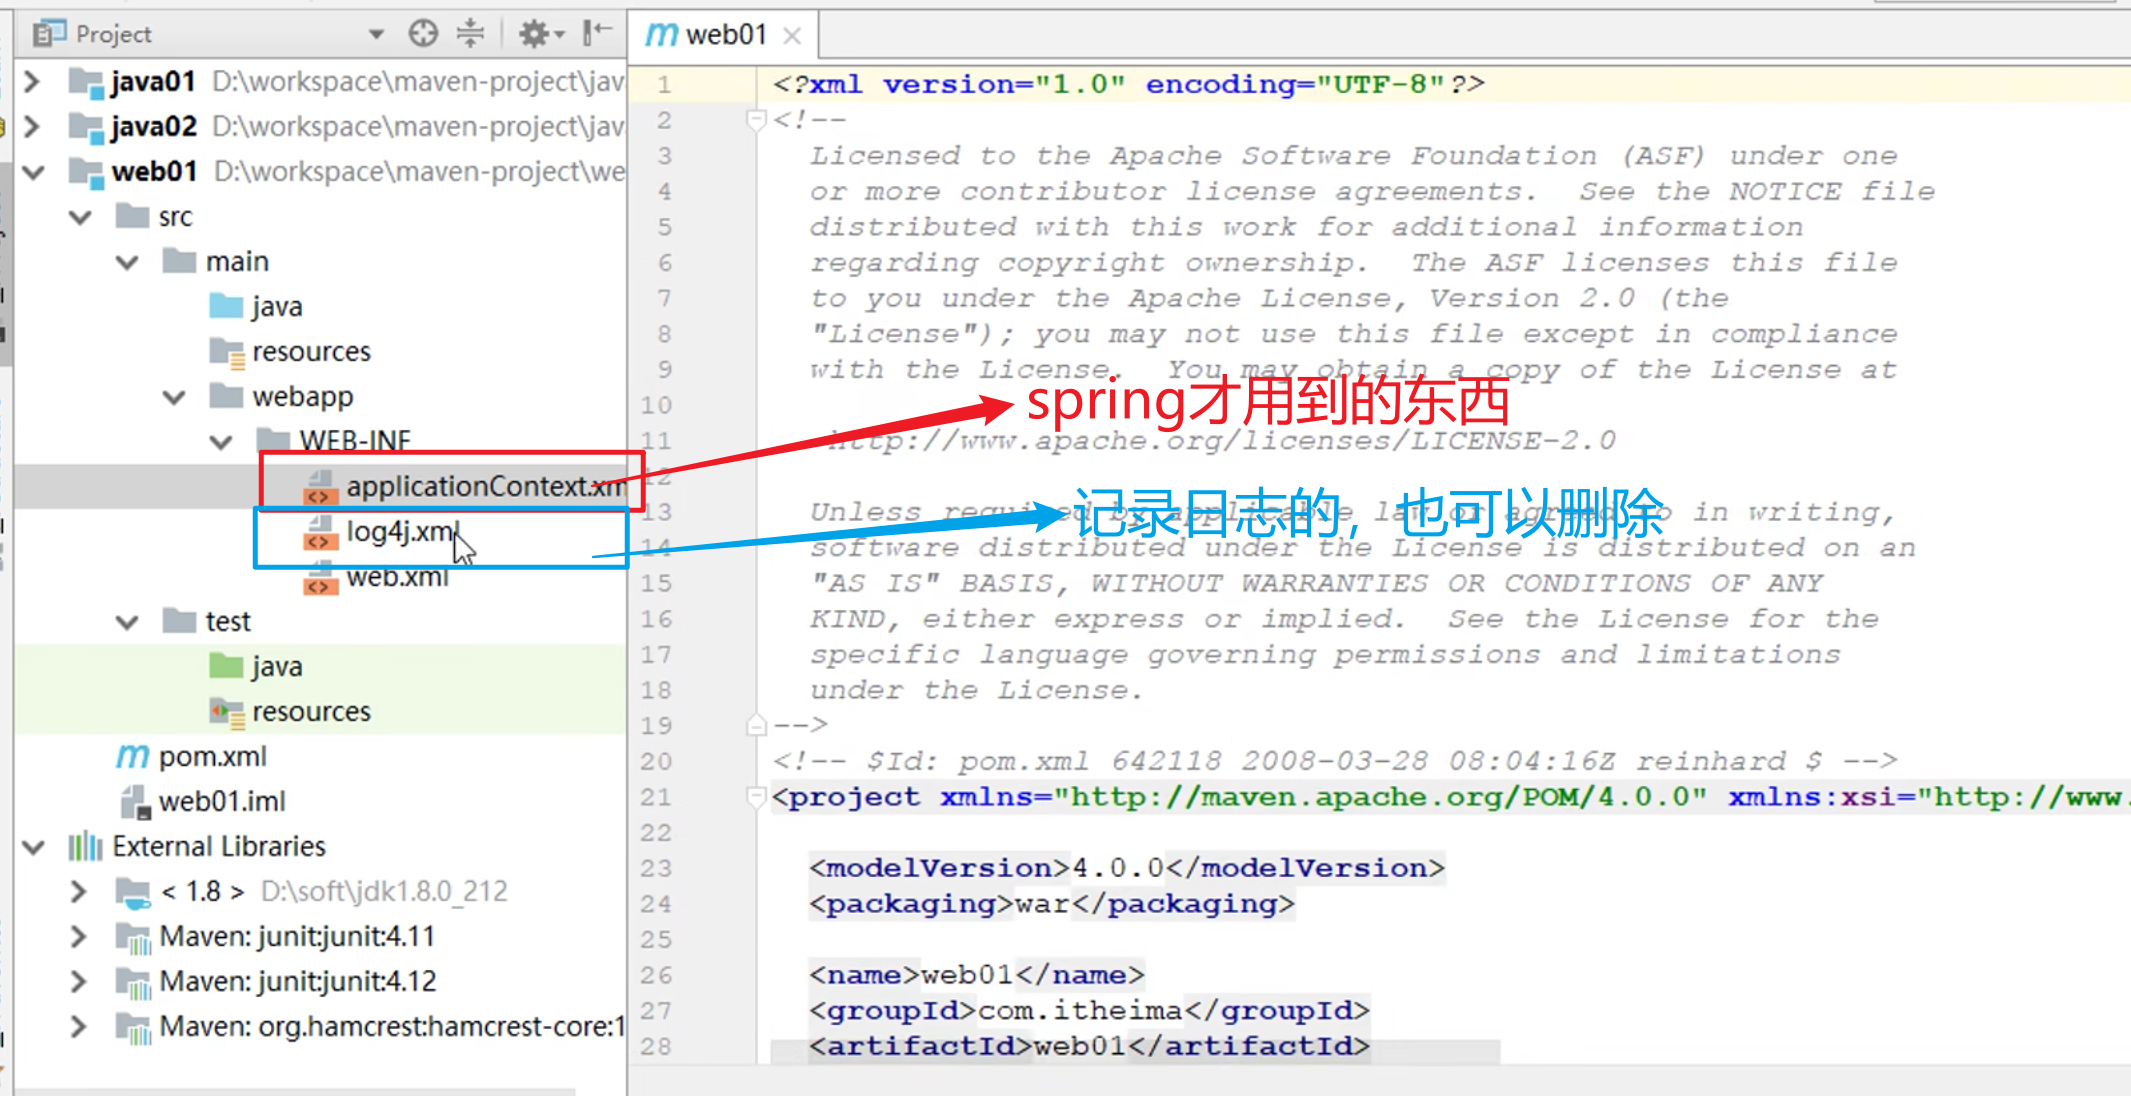Select log4j.xml in the project tree
This screenshot has height=1096, width=2131.
coord(401,532)
